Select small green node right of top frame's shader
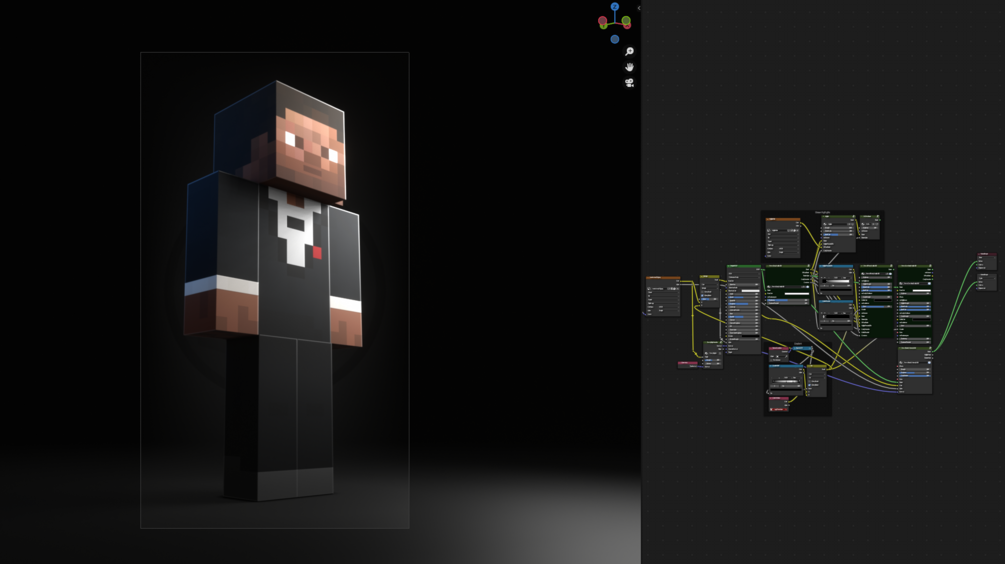The image size is (1005, 564). click(x=870, y=227)
